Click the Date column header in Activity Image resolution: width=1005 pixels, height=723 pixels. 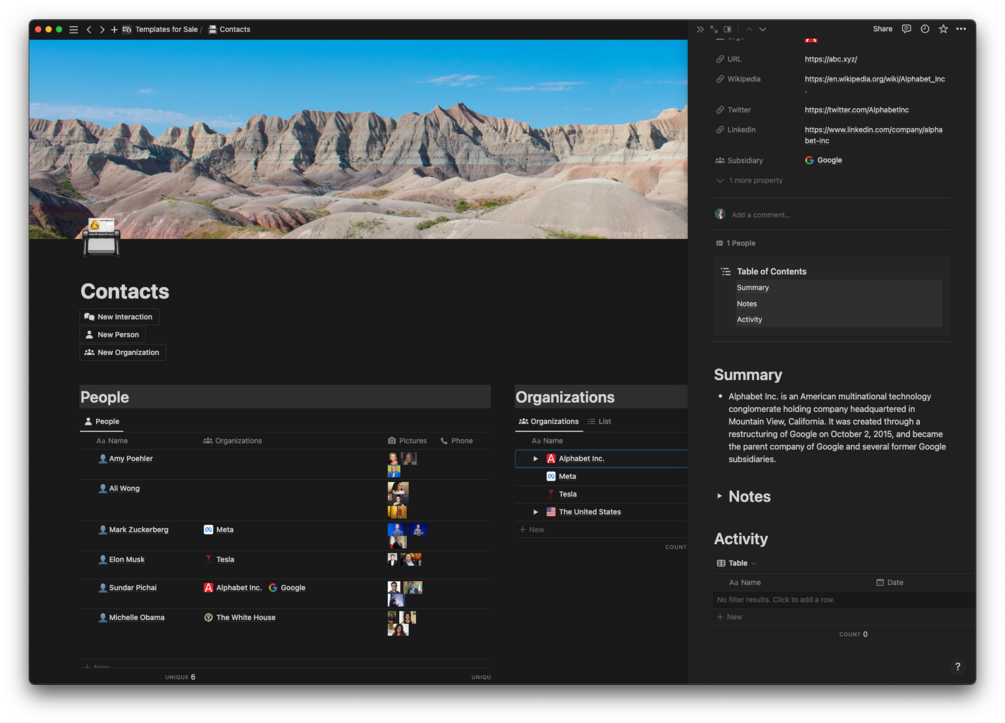890,583
